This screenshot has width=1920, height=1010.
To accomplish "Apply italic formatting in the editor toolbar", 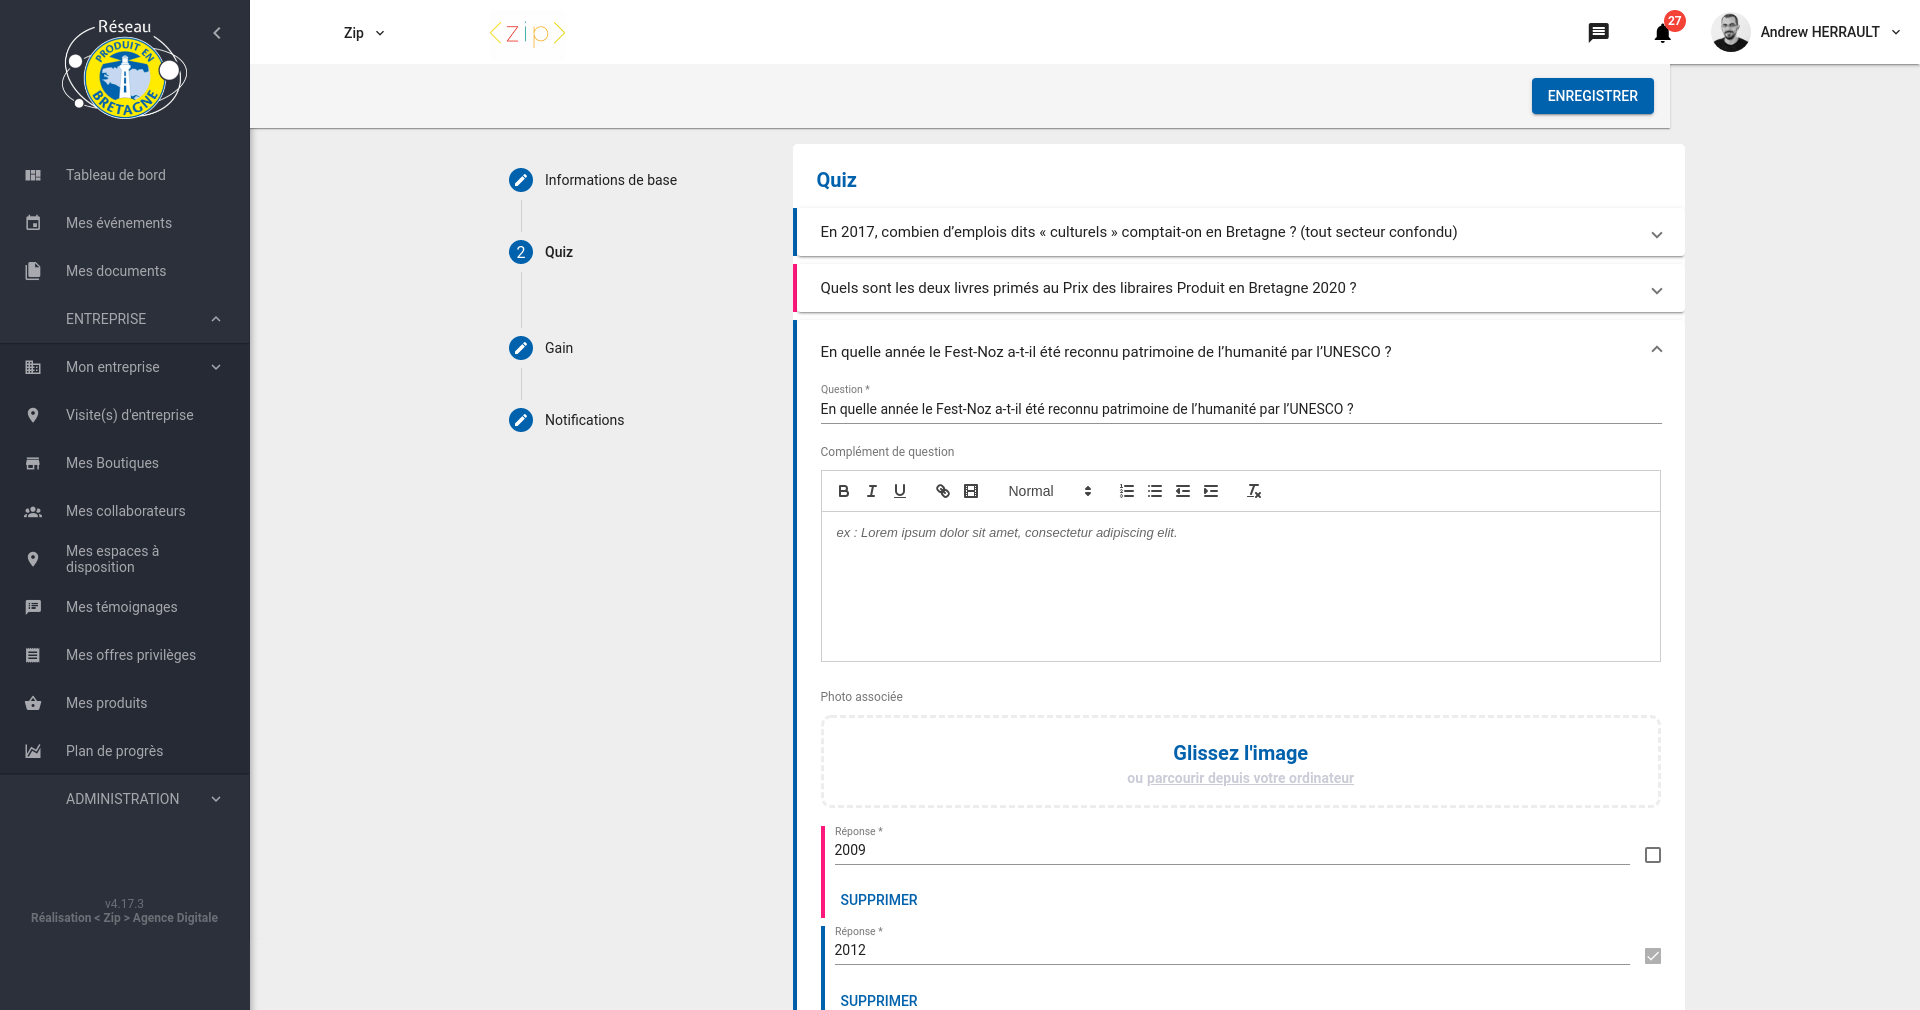I will tap(871, 491).
